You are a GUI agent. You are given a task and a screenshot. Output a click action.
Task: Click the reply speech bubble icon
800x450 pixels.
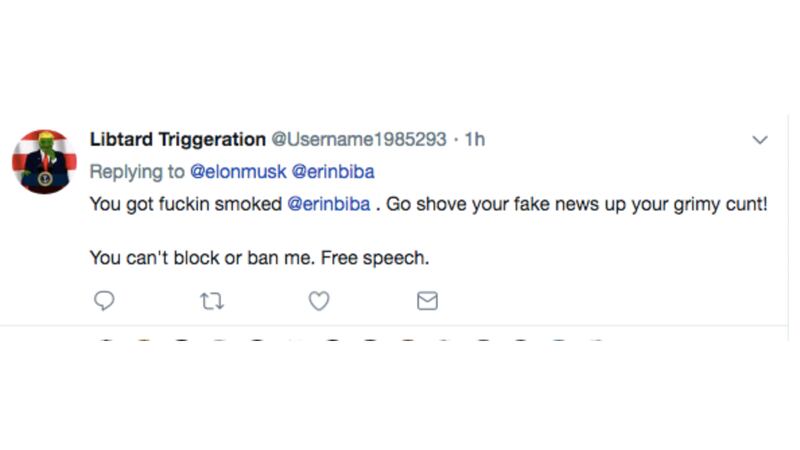pyautogui.click(x=104, y=300)
